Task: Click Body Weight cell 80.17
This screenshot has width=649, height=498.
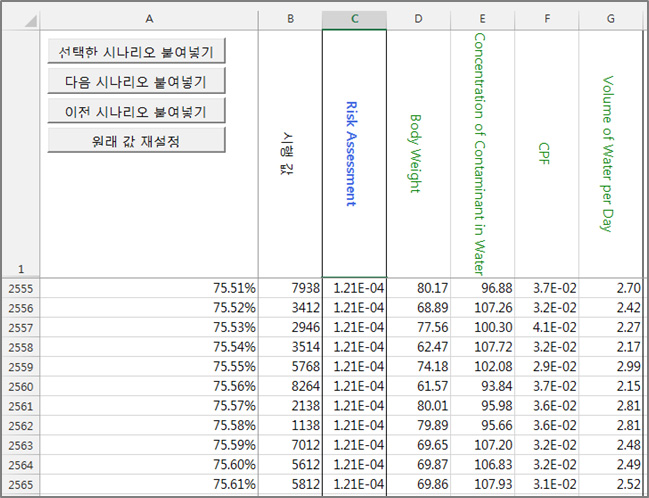Action: [418, 288]
